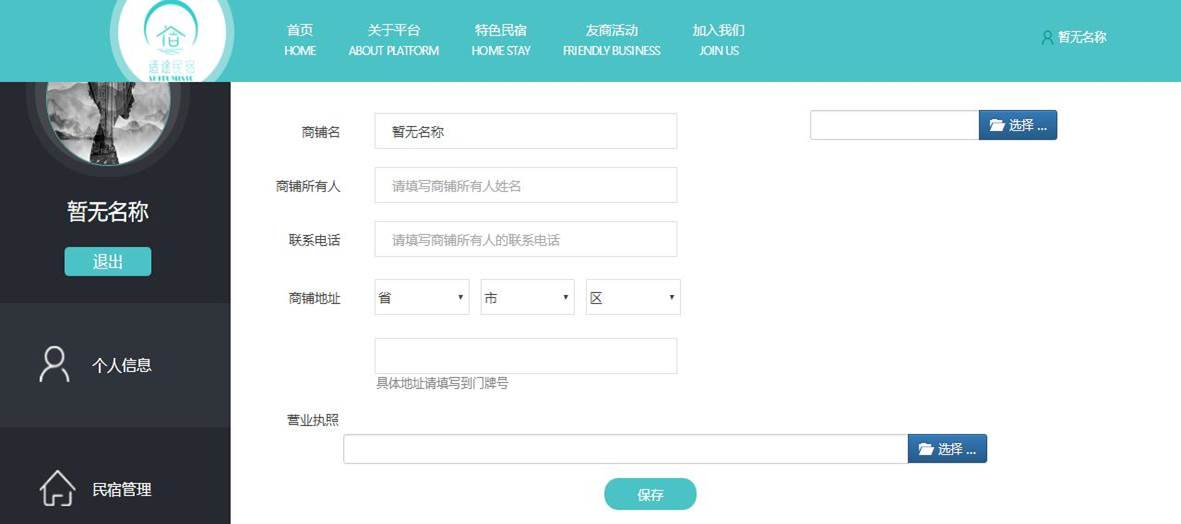Navigate to 特色民宿 HOME STAY
The width and height of the screenshot is (1181, 524).
coord(501,40)
